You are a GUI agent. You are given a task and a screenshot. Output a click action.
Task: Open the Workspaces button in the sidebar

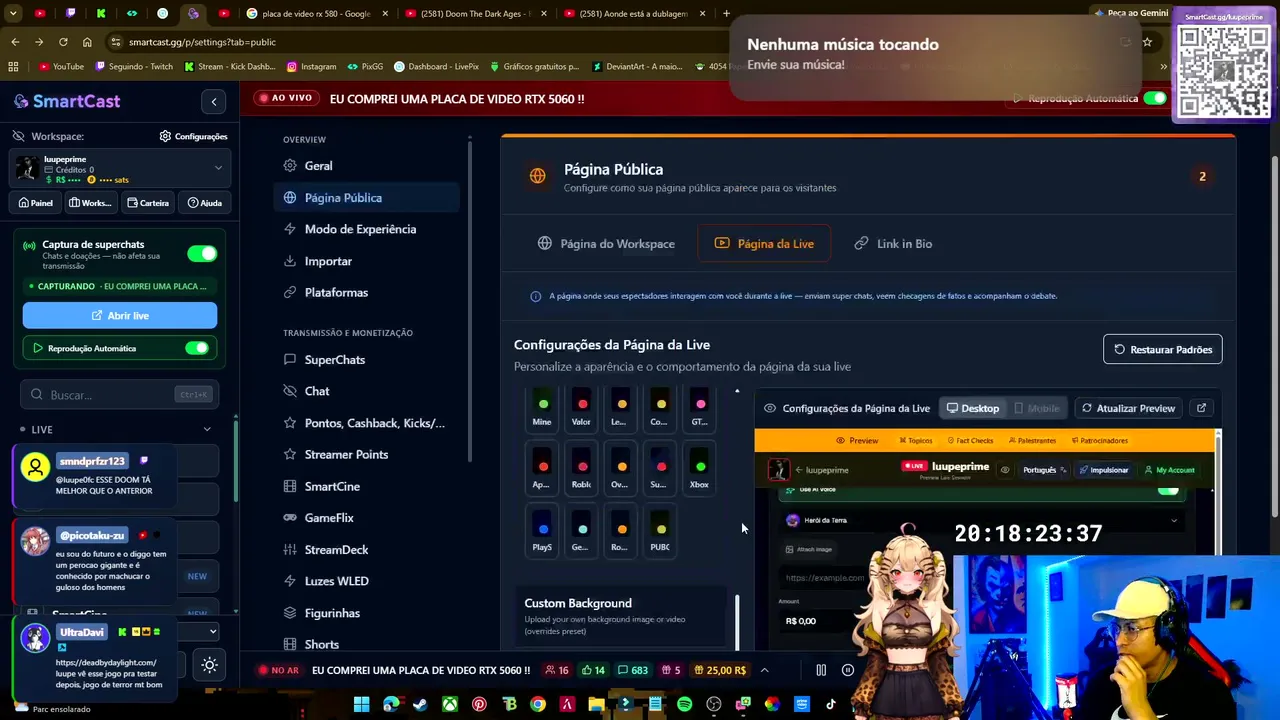click(90, 203)
